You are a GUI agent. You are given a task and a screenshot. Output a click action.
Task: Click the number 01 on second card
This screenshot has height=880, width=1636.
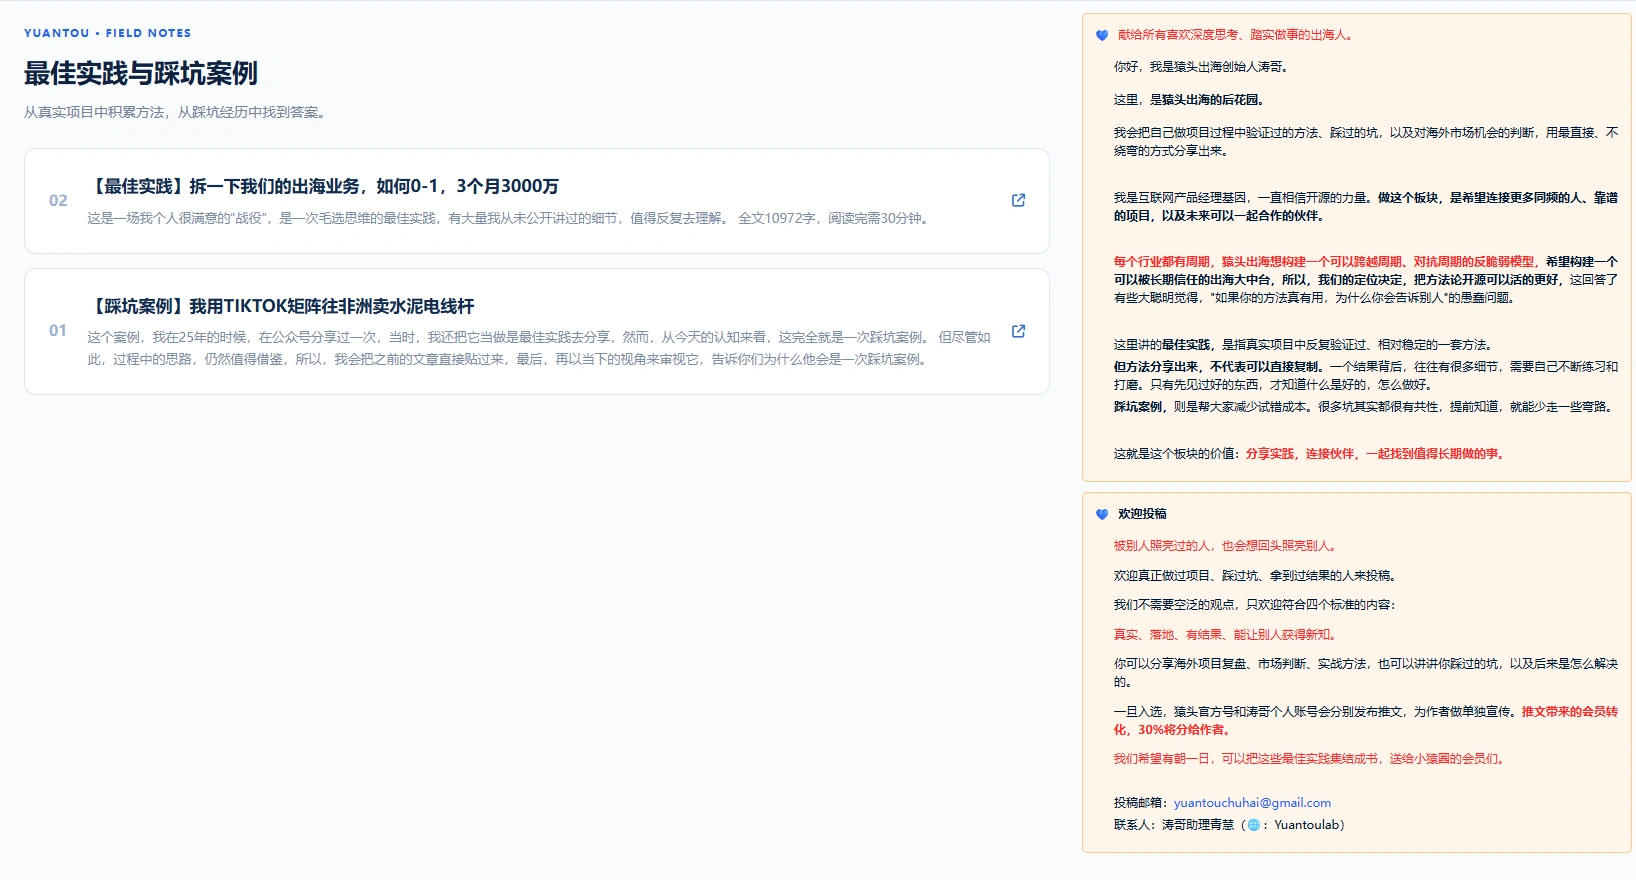(58, 331)
